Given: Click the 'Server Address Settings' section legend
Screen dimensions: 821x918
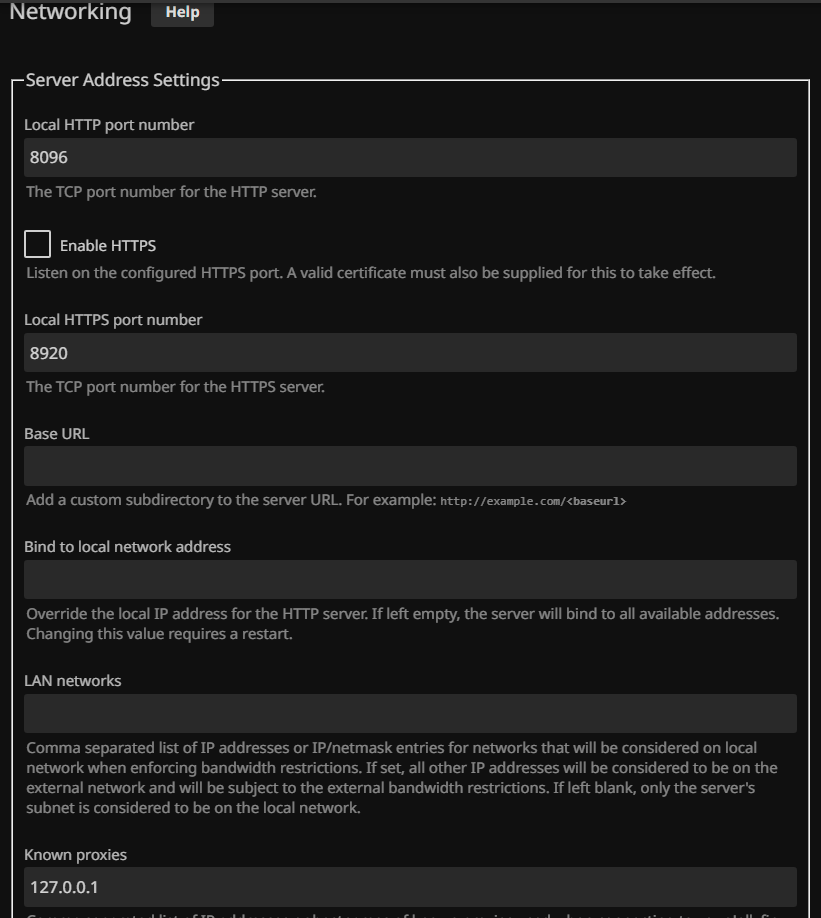Looking at the screenshot, I should pyautogui.click(x=122, y=80).
